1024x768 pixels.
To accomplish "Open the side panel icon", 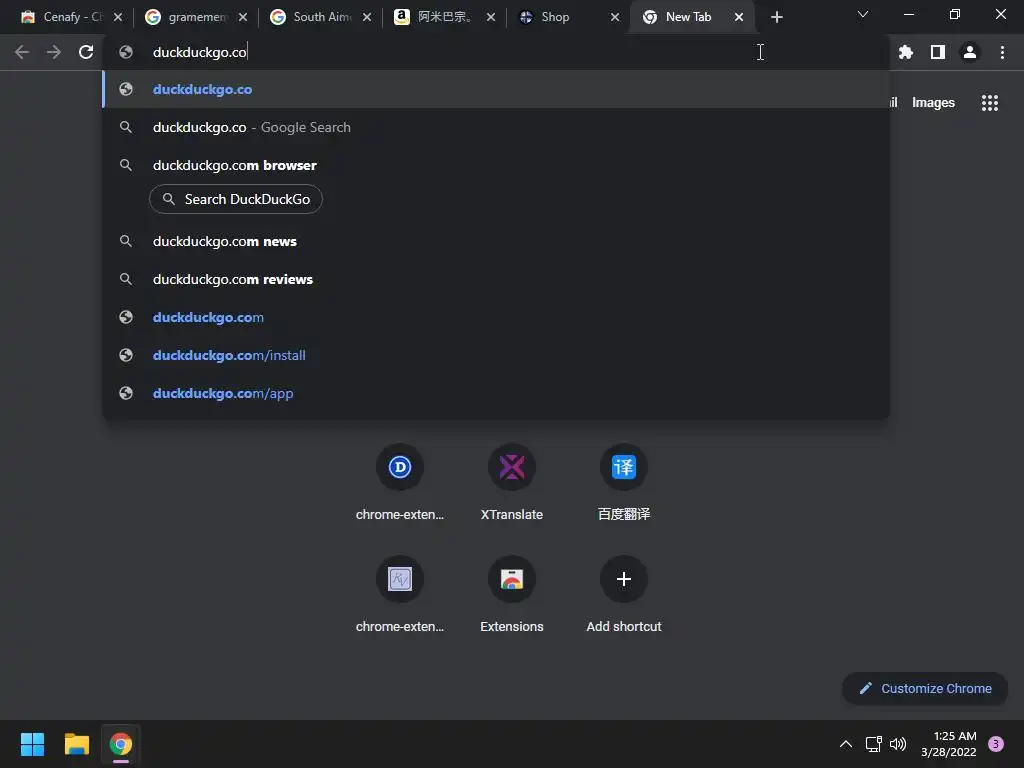I will tap(938, 52).
